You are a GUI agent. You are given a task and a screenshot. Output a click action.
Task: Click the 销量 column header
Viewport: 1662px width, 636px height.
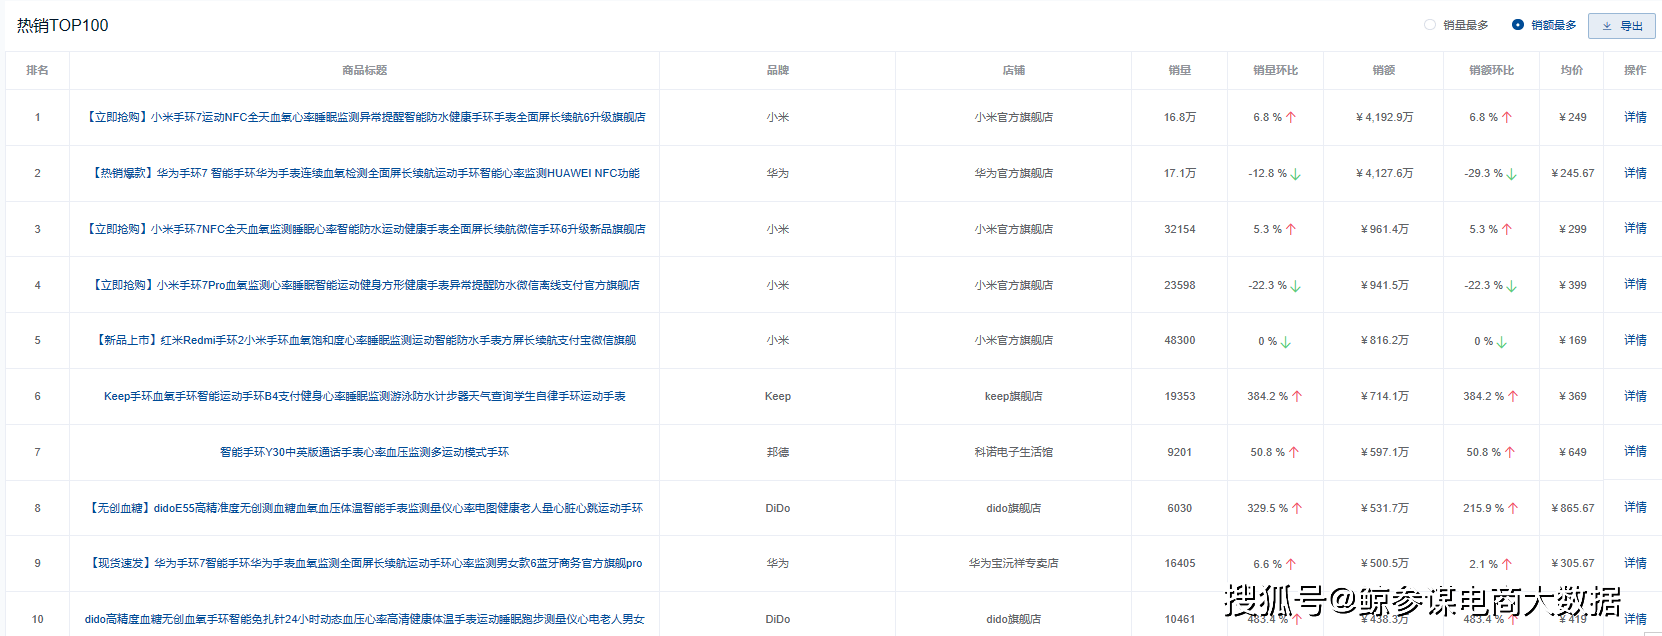click(1180, 70)
